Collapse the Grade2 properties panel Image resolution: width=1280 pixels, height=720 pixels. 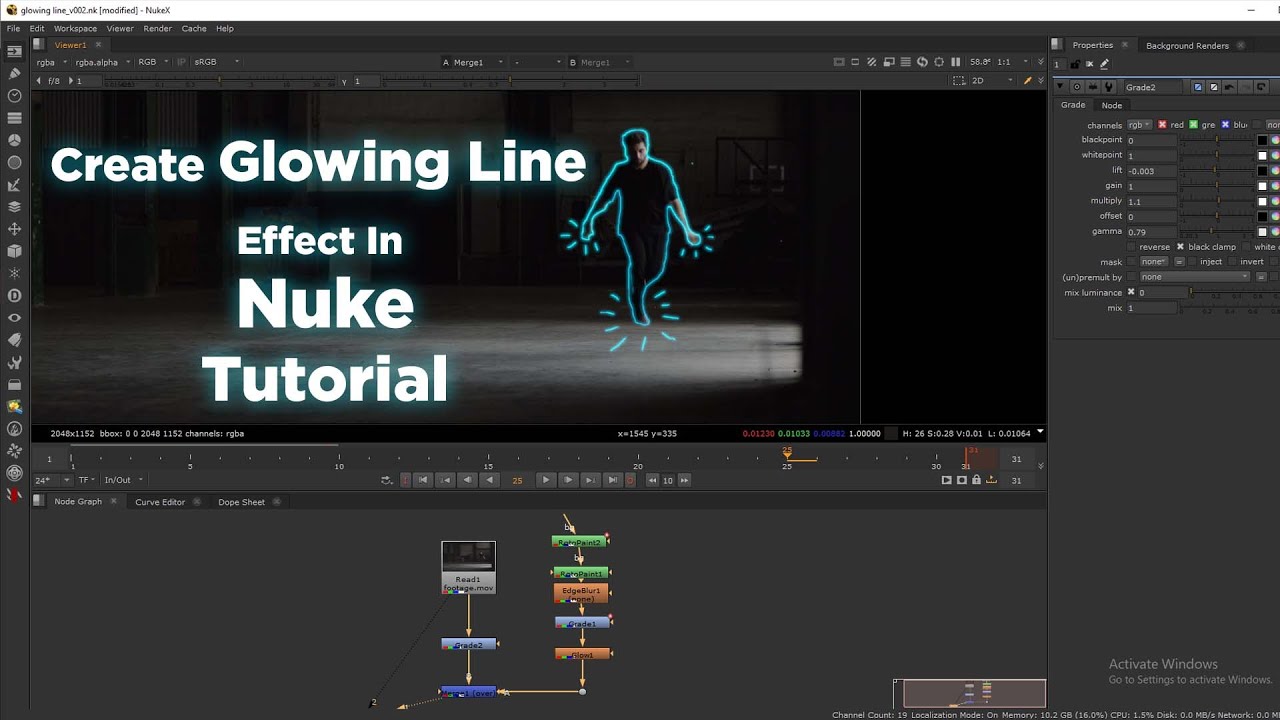(x=1061, y=87)
